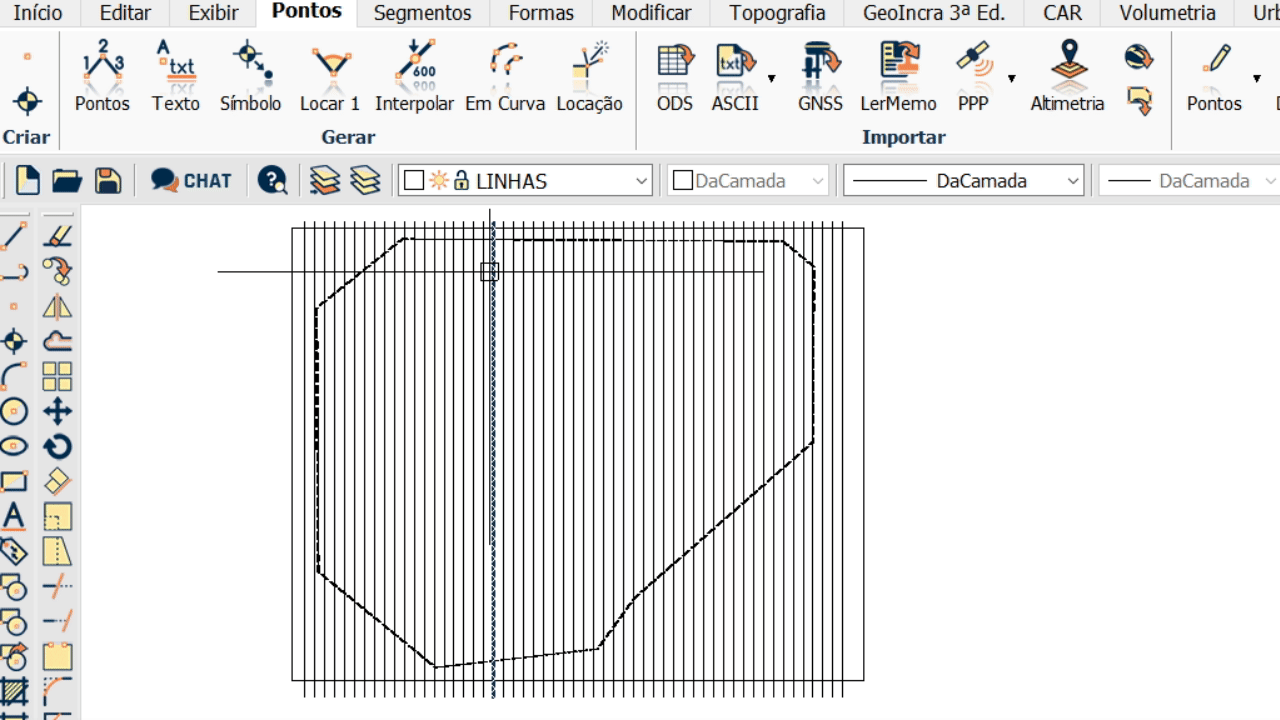Toggle the sun icon for LINHAS layer
Screen dimensions: 1280x720
[439, 181]
